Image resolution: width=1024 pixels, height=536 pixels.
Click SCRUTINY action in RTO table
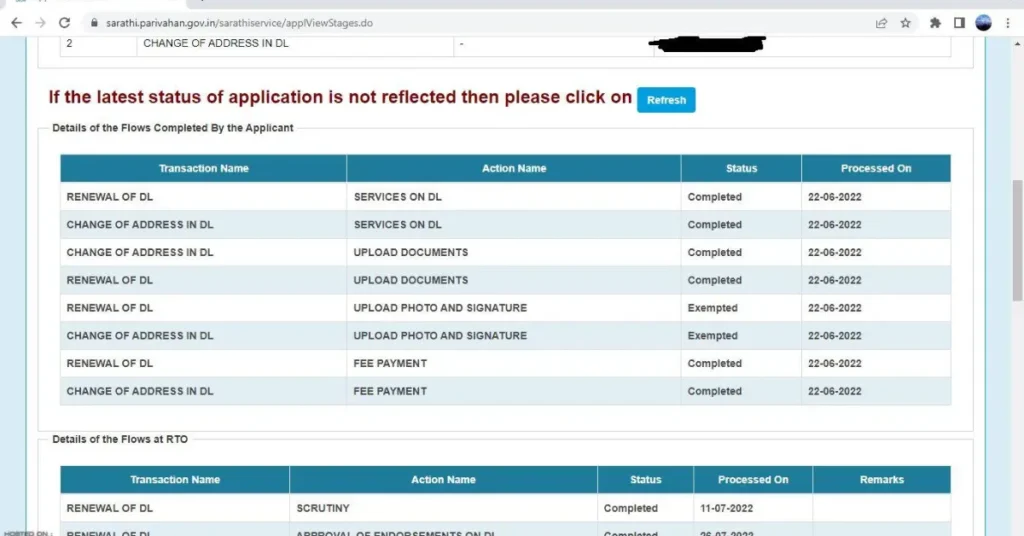(x=323, y=508)
